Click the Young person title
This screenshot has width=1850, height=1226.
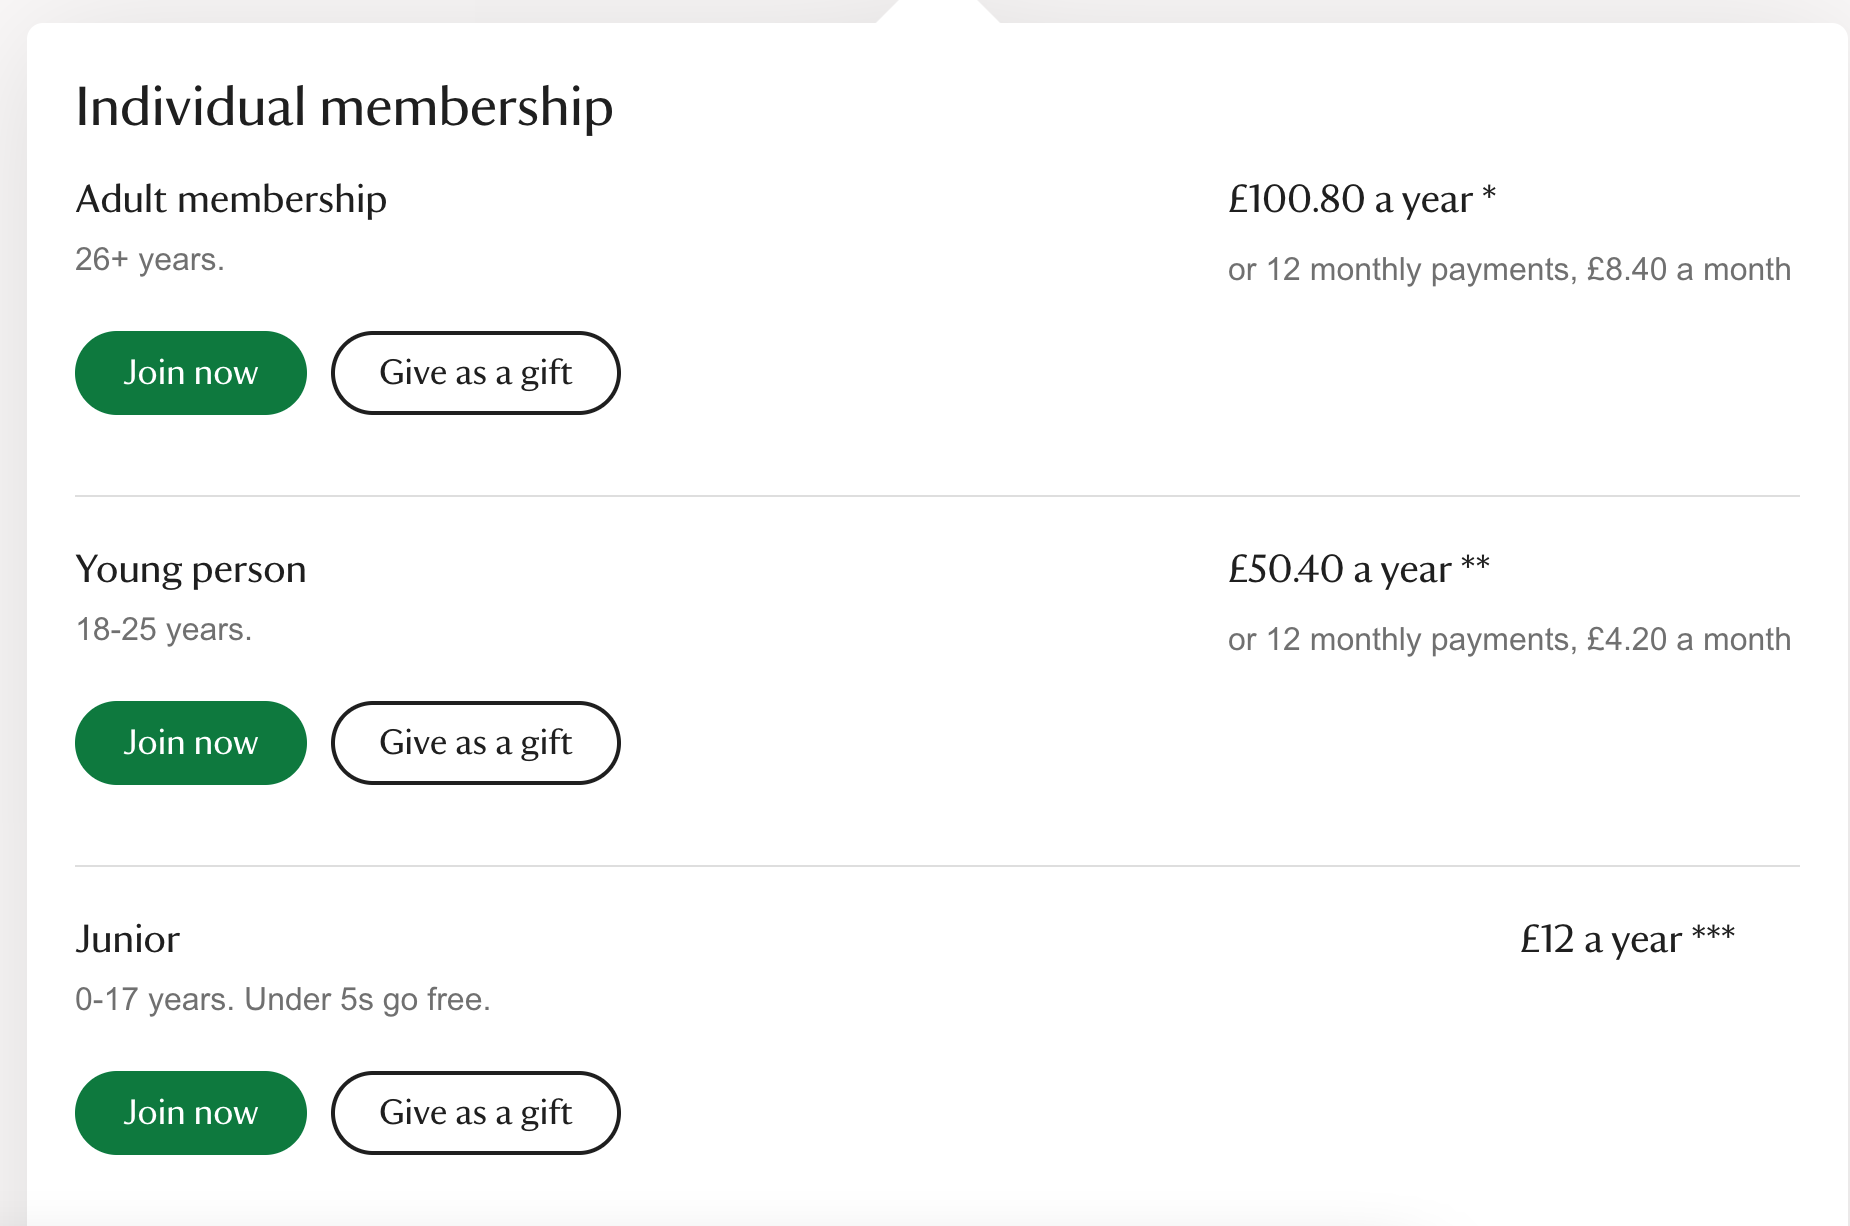191,569
